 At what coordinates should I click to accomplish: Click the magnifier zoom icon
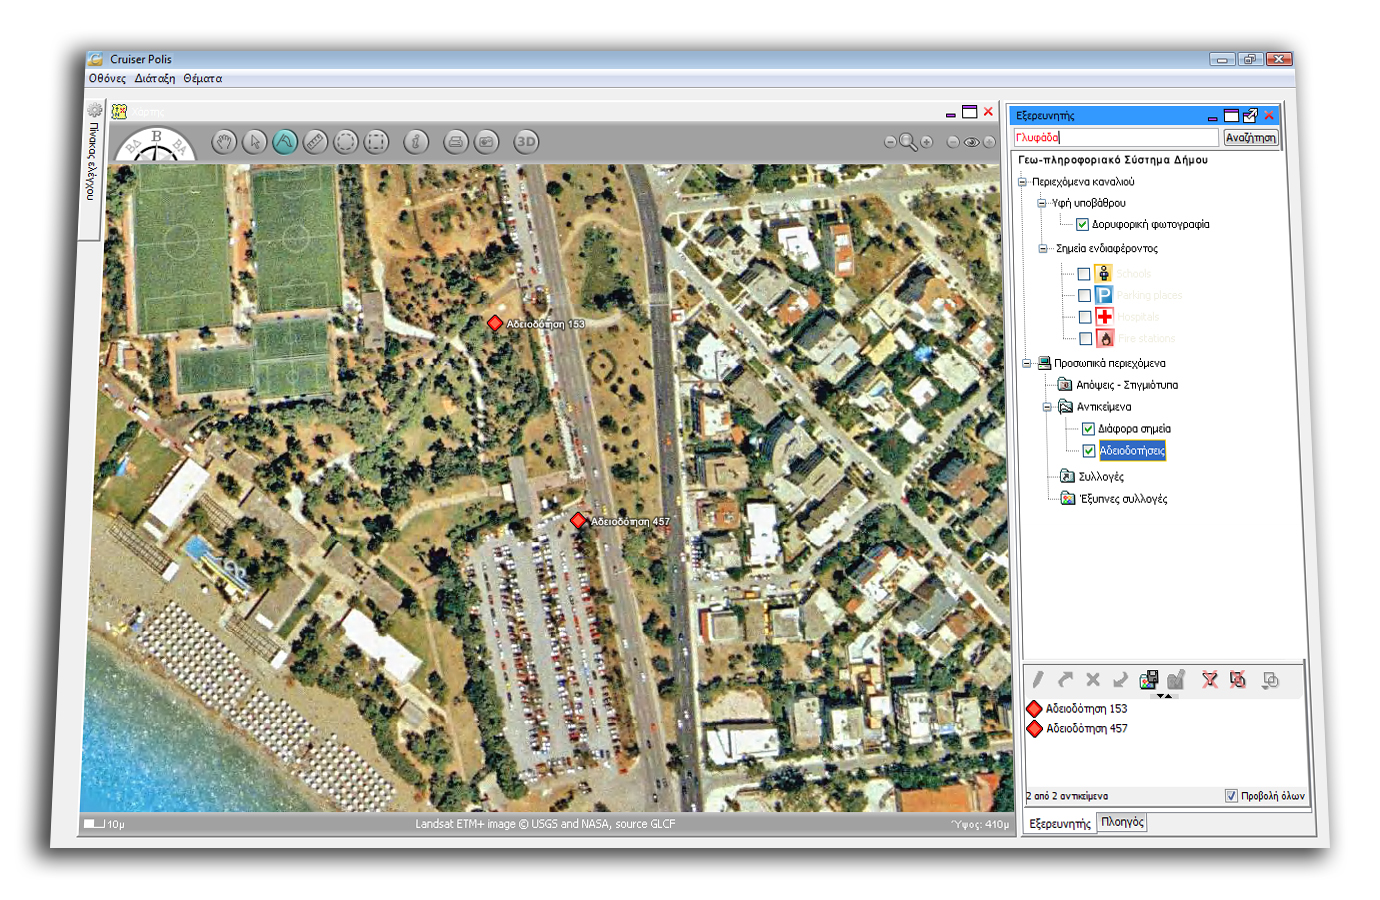coord(908,142)
